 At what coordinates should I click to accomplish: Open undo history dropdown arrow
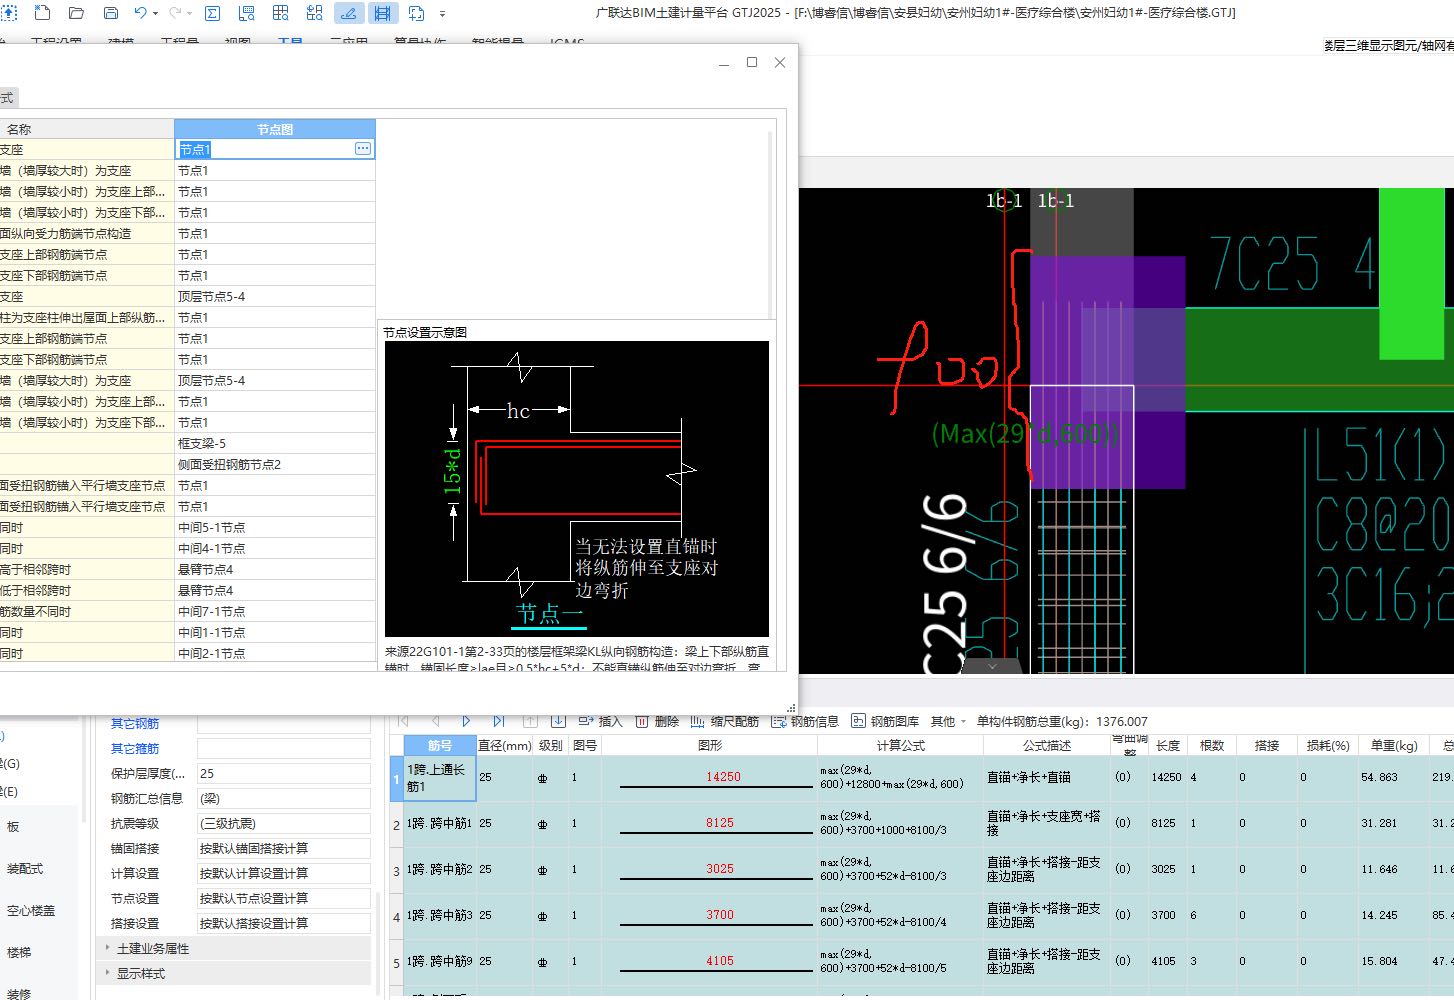(156, 14)
